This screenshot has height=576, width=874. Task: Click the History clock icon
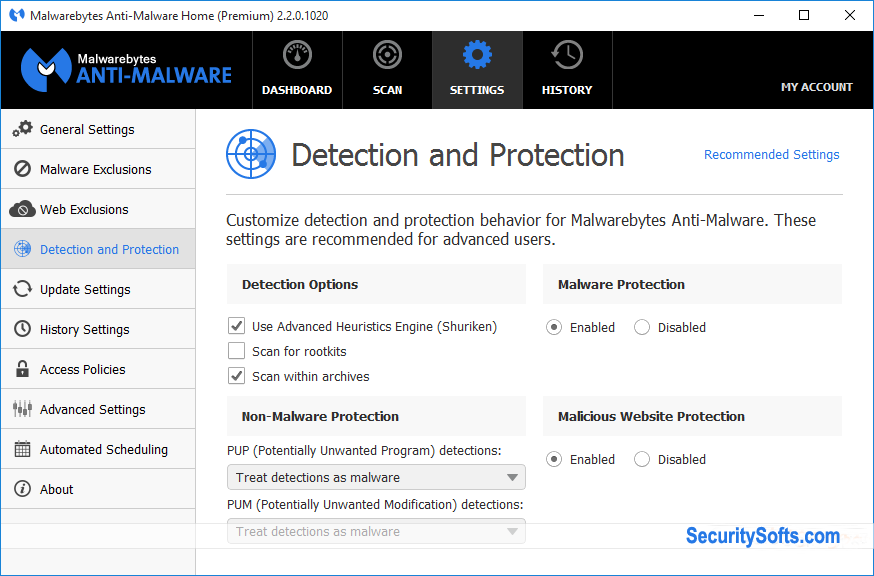coord(567,55)
